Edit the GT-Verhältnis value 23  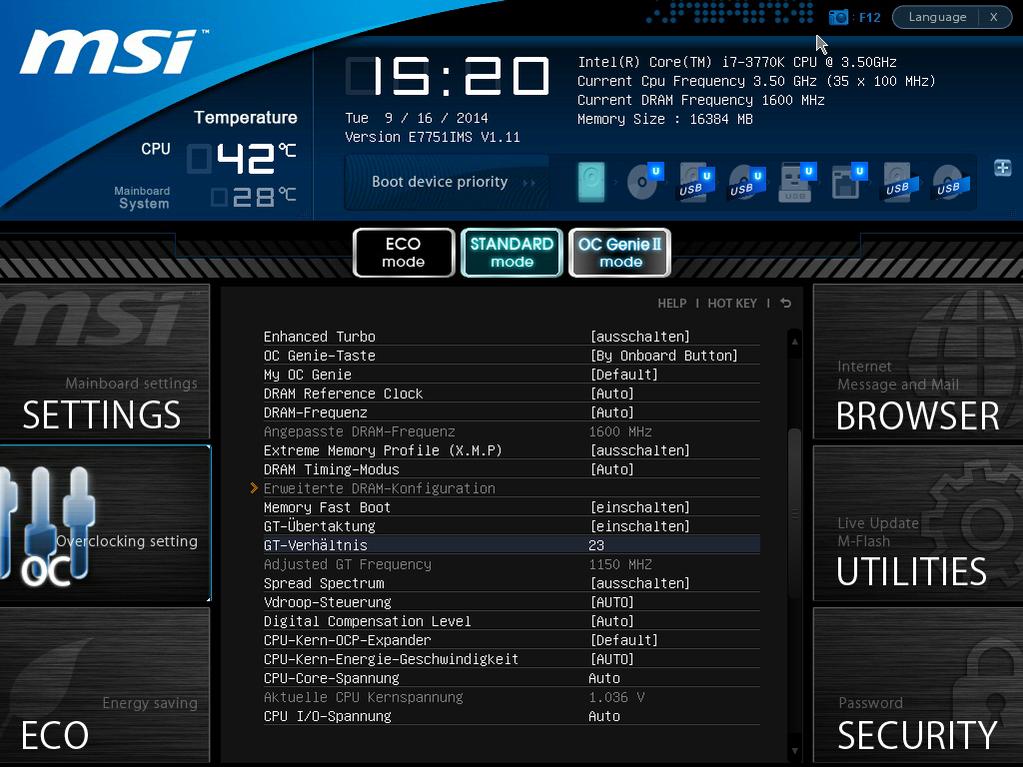coord(596,545)
